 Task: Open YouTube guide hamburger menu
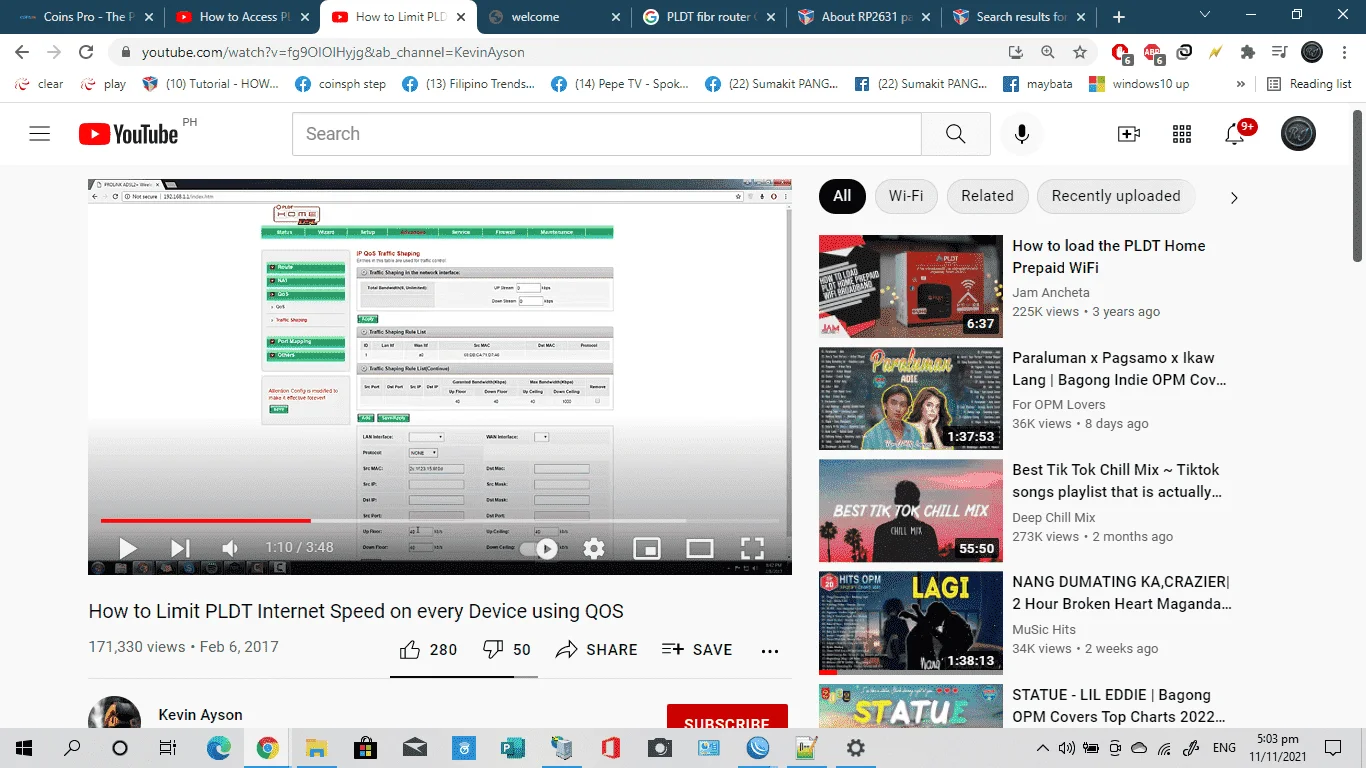(40, 134)
